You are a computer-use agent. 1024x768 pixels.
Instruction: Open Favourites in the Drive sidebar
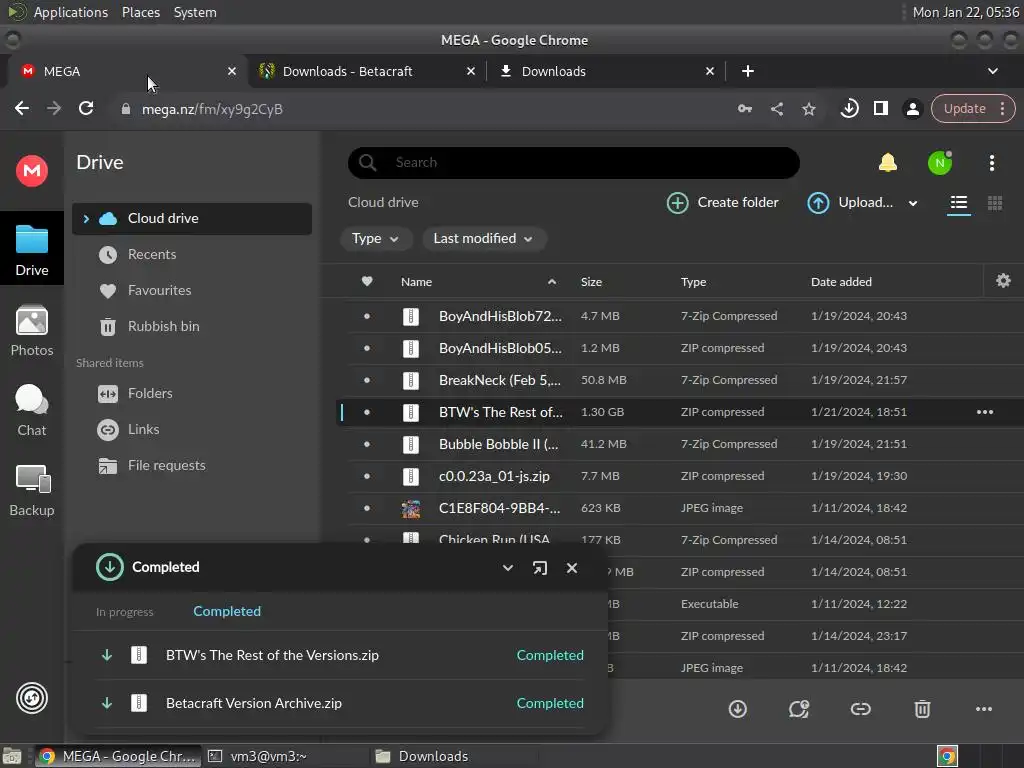pos(159,291)
